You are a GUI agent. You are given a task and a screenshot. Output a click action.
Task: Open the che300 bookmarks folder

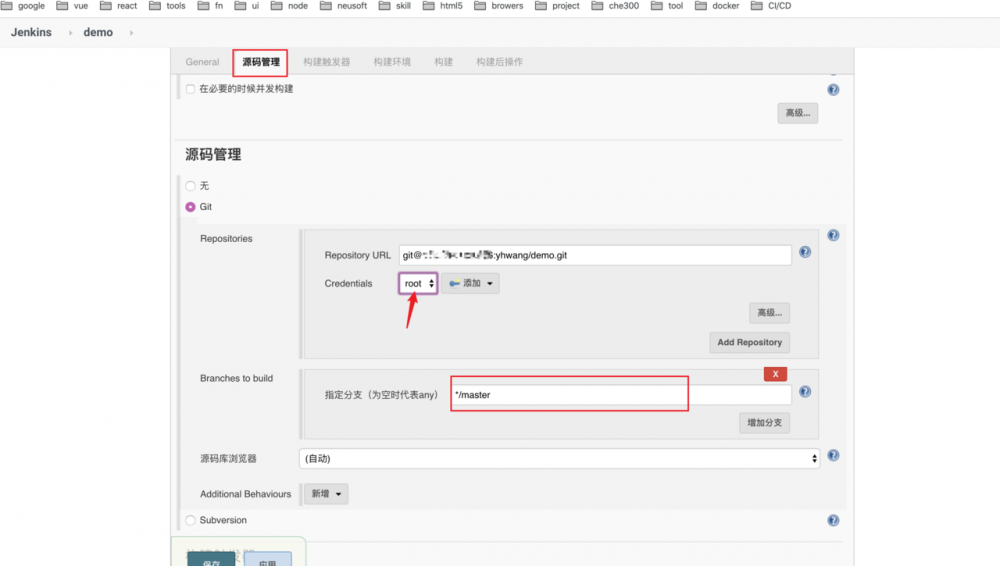tap(615, 6)
